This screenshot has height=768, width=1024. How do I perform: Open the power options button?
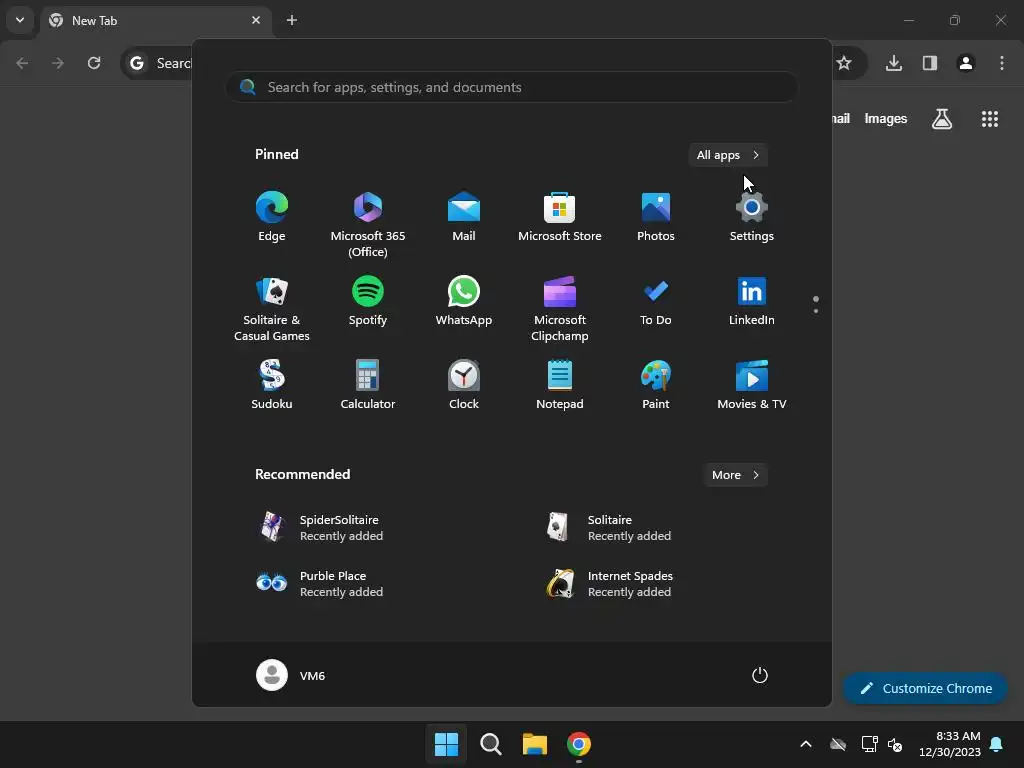pyautogui.click(x=760, y=675)
